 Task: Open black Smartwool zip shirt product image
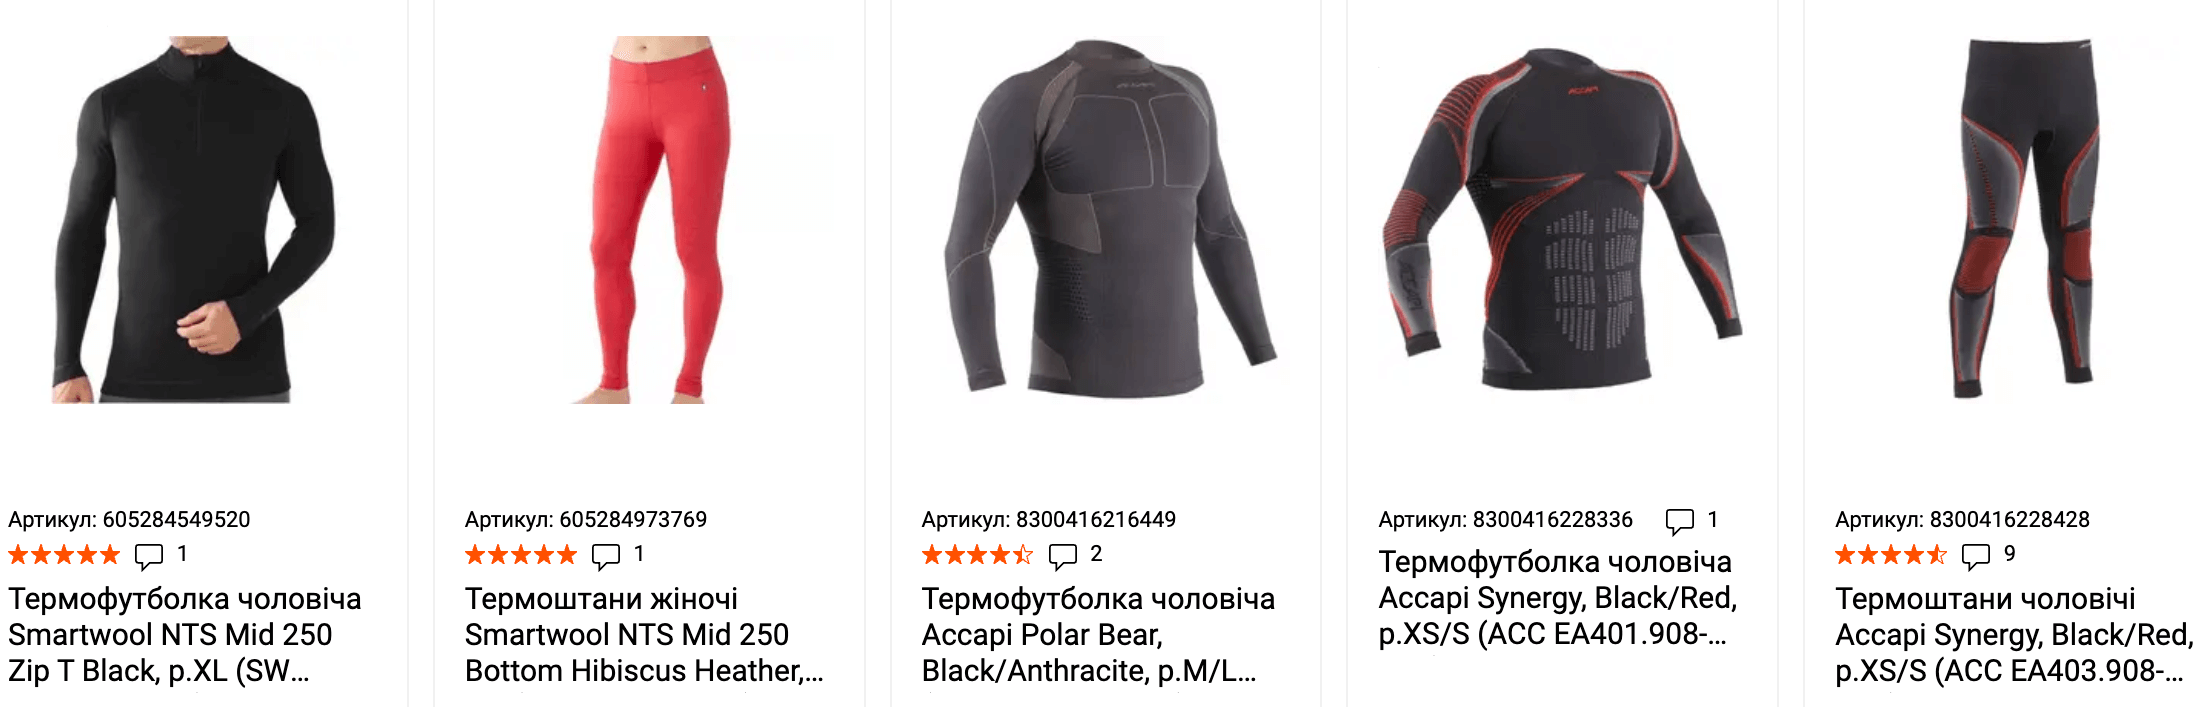(195, 220)
